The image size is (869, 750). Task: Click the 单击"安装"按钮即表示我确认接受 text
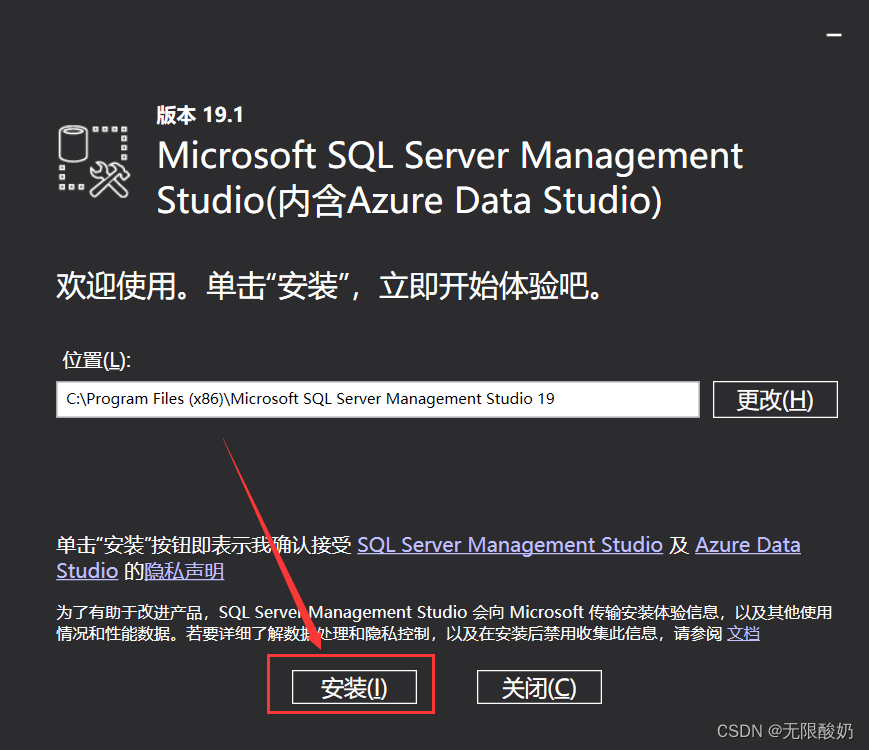(204, 545)
